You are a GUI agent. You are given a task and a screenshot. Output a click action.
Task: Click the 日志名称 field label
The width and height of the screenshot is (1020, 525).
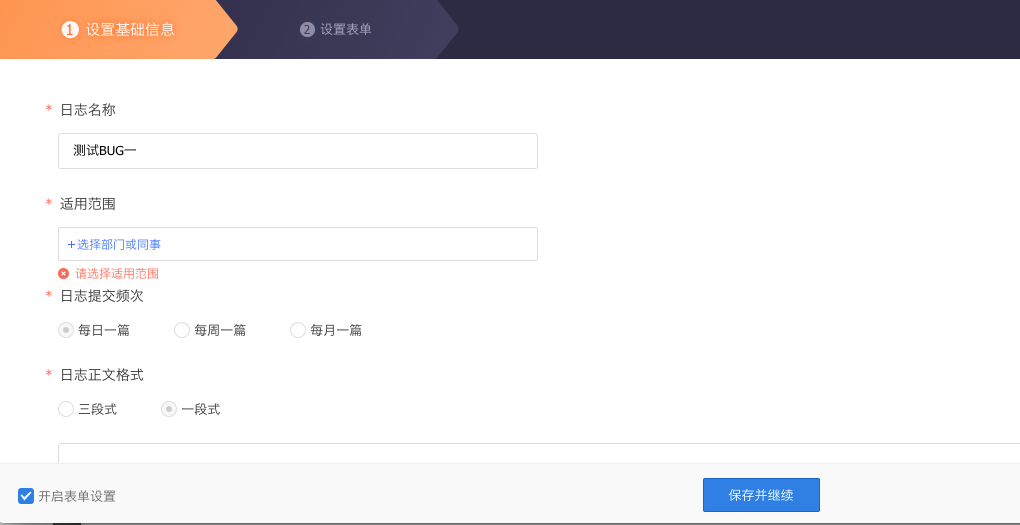click(88, 110)
